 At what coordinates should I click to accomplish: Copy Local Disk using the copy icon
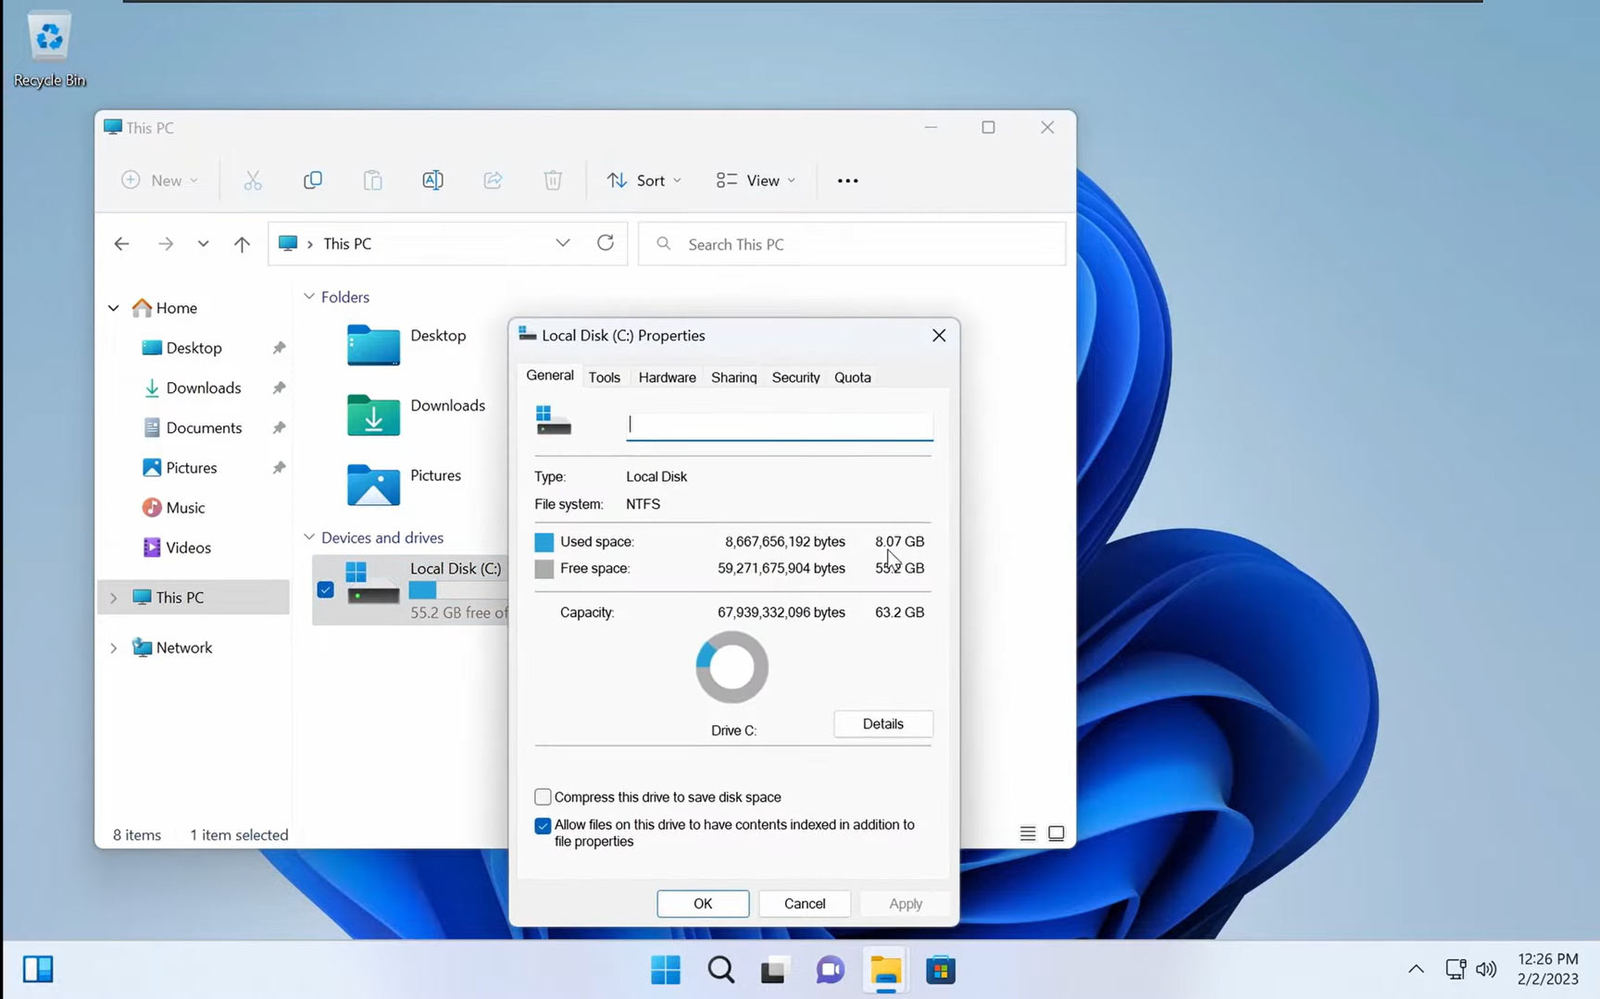click(312, 180)
